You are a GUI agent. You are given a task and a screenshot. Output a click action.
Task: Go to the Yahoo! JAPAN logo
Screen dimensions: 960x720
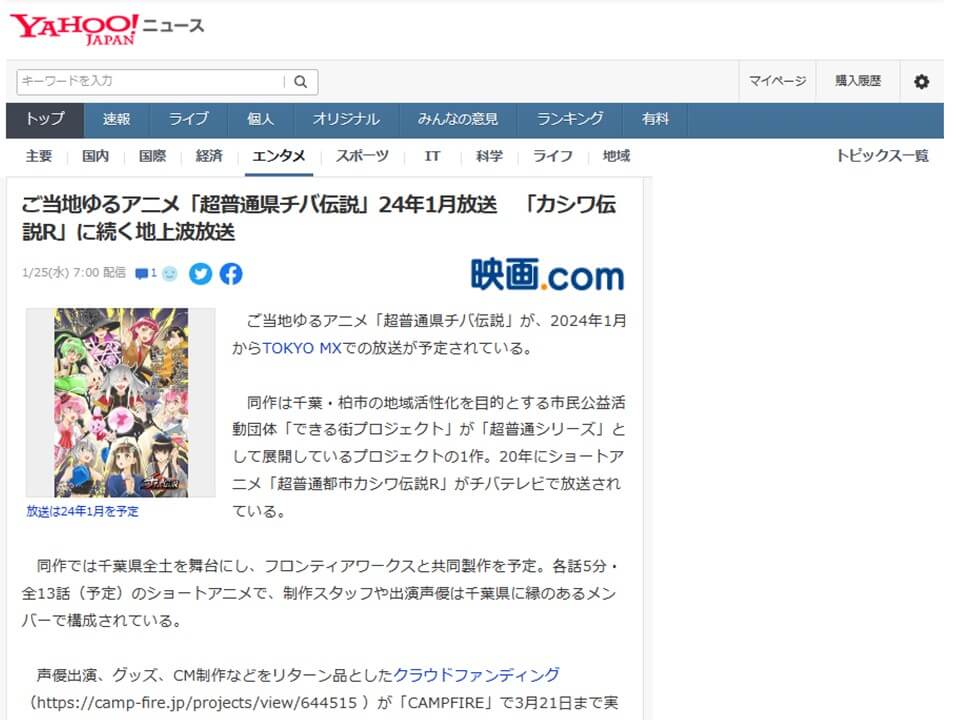[74, 28]
